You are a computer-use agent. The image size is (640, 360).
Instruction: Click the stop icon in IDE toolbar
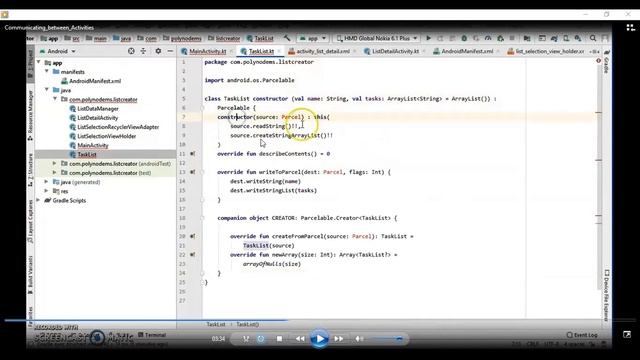coord(512,38)
